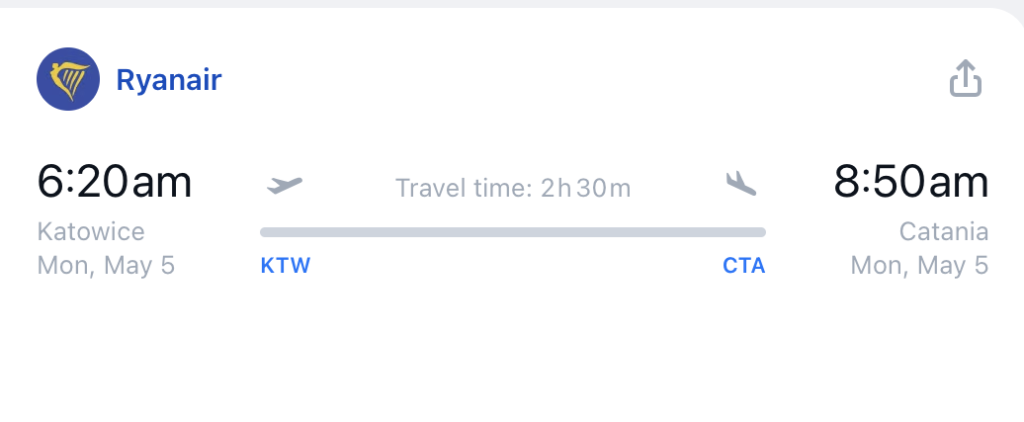Screen dimensions: 1024x422
Task: Click the arrival date Mon, May 5
Action: click(x=920, y=266)
